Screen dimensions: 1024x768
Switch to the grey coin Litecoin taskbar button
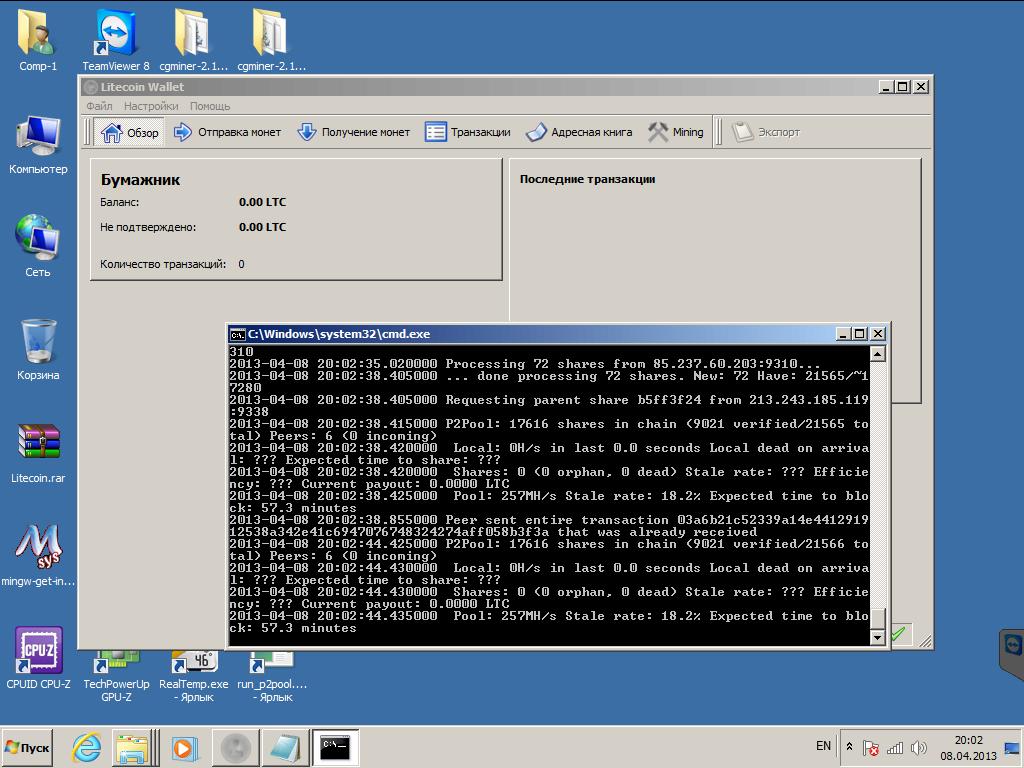[236, 747]
